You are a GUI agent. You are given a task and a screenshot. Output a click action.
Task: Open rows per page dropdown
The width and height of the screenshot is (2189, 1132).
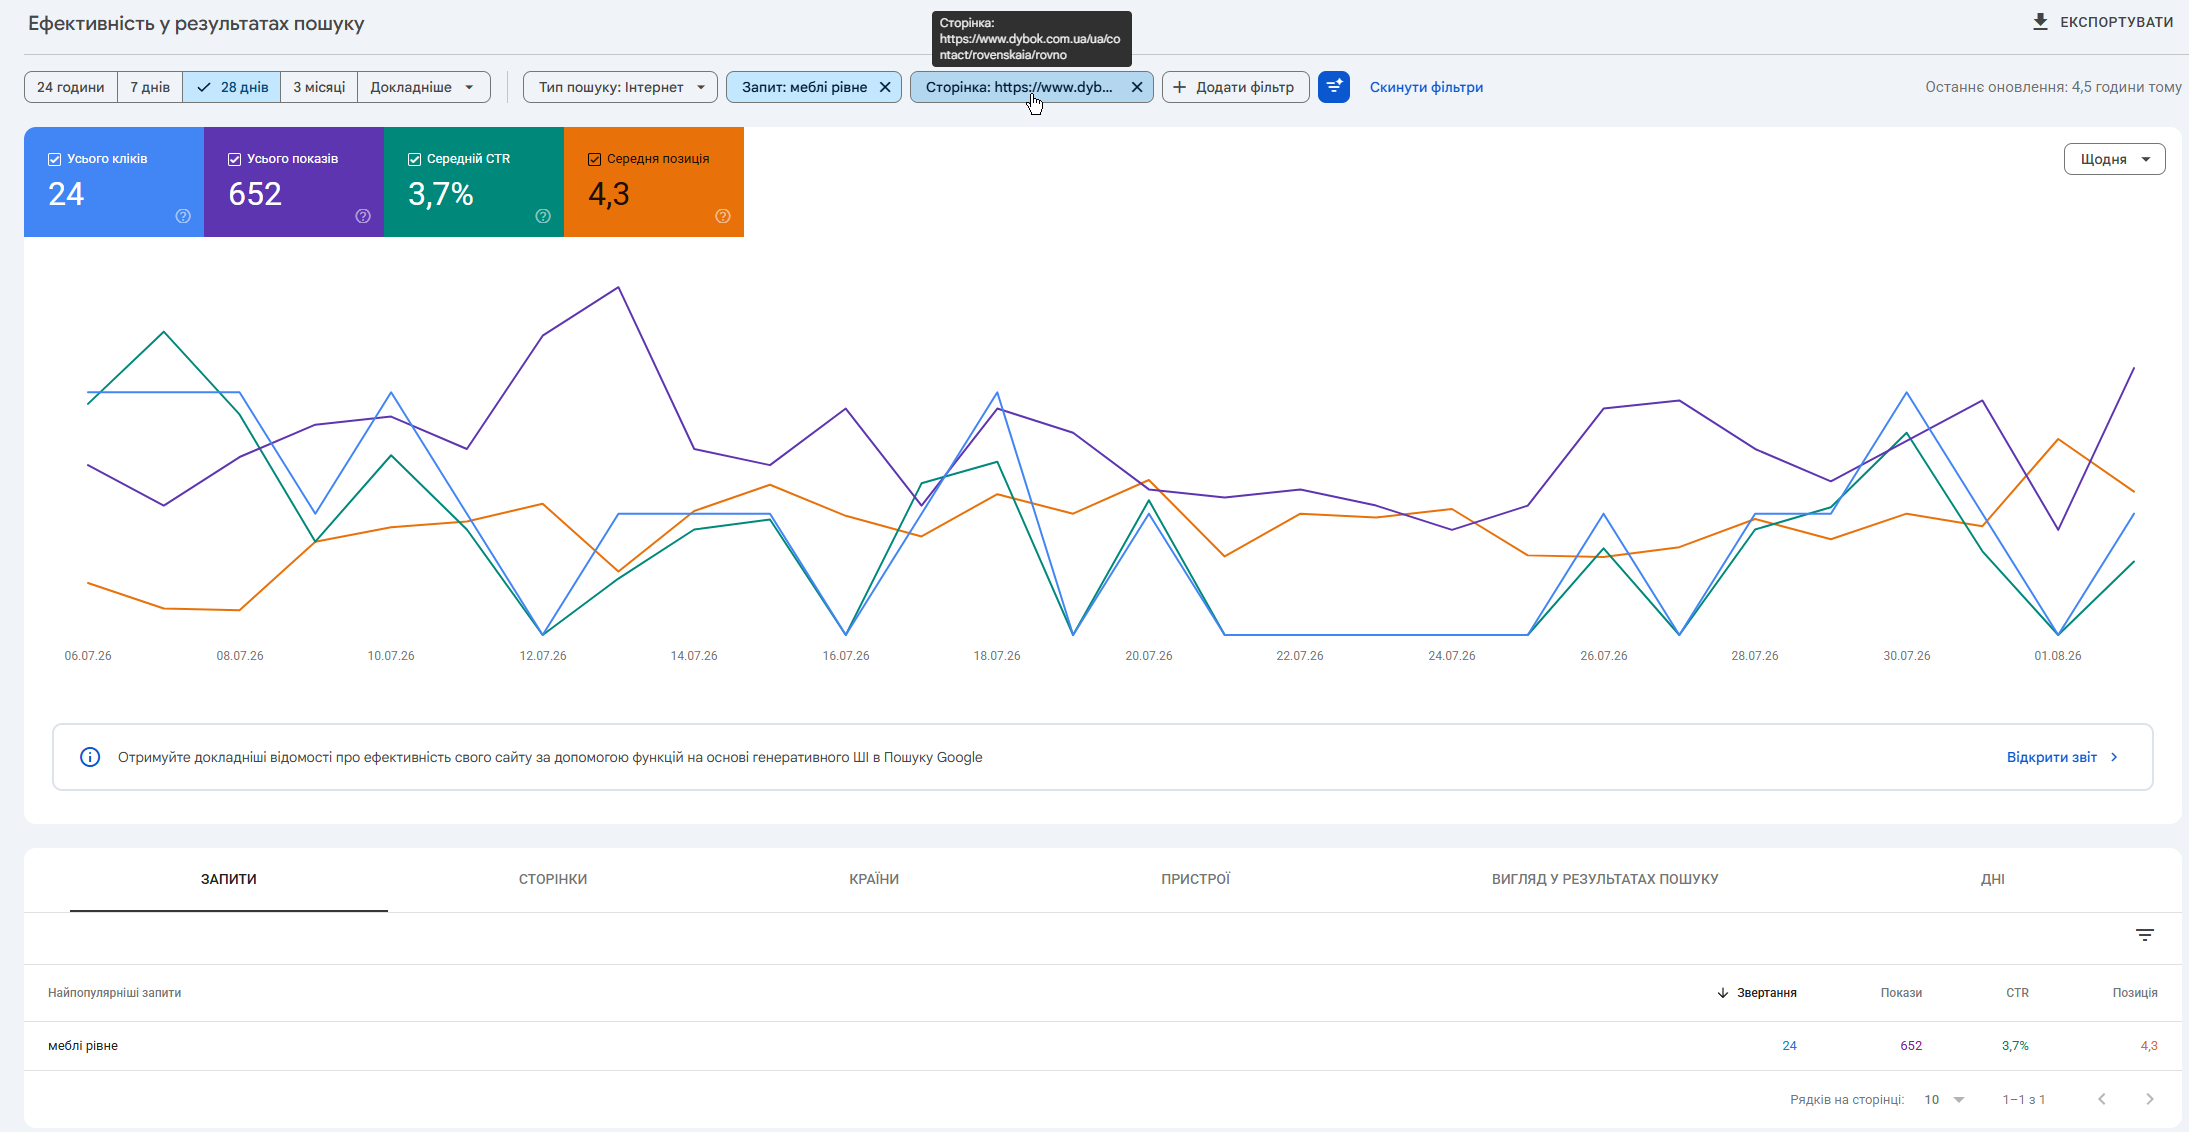(x=1944, y=1099)
